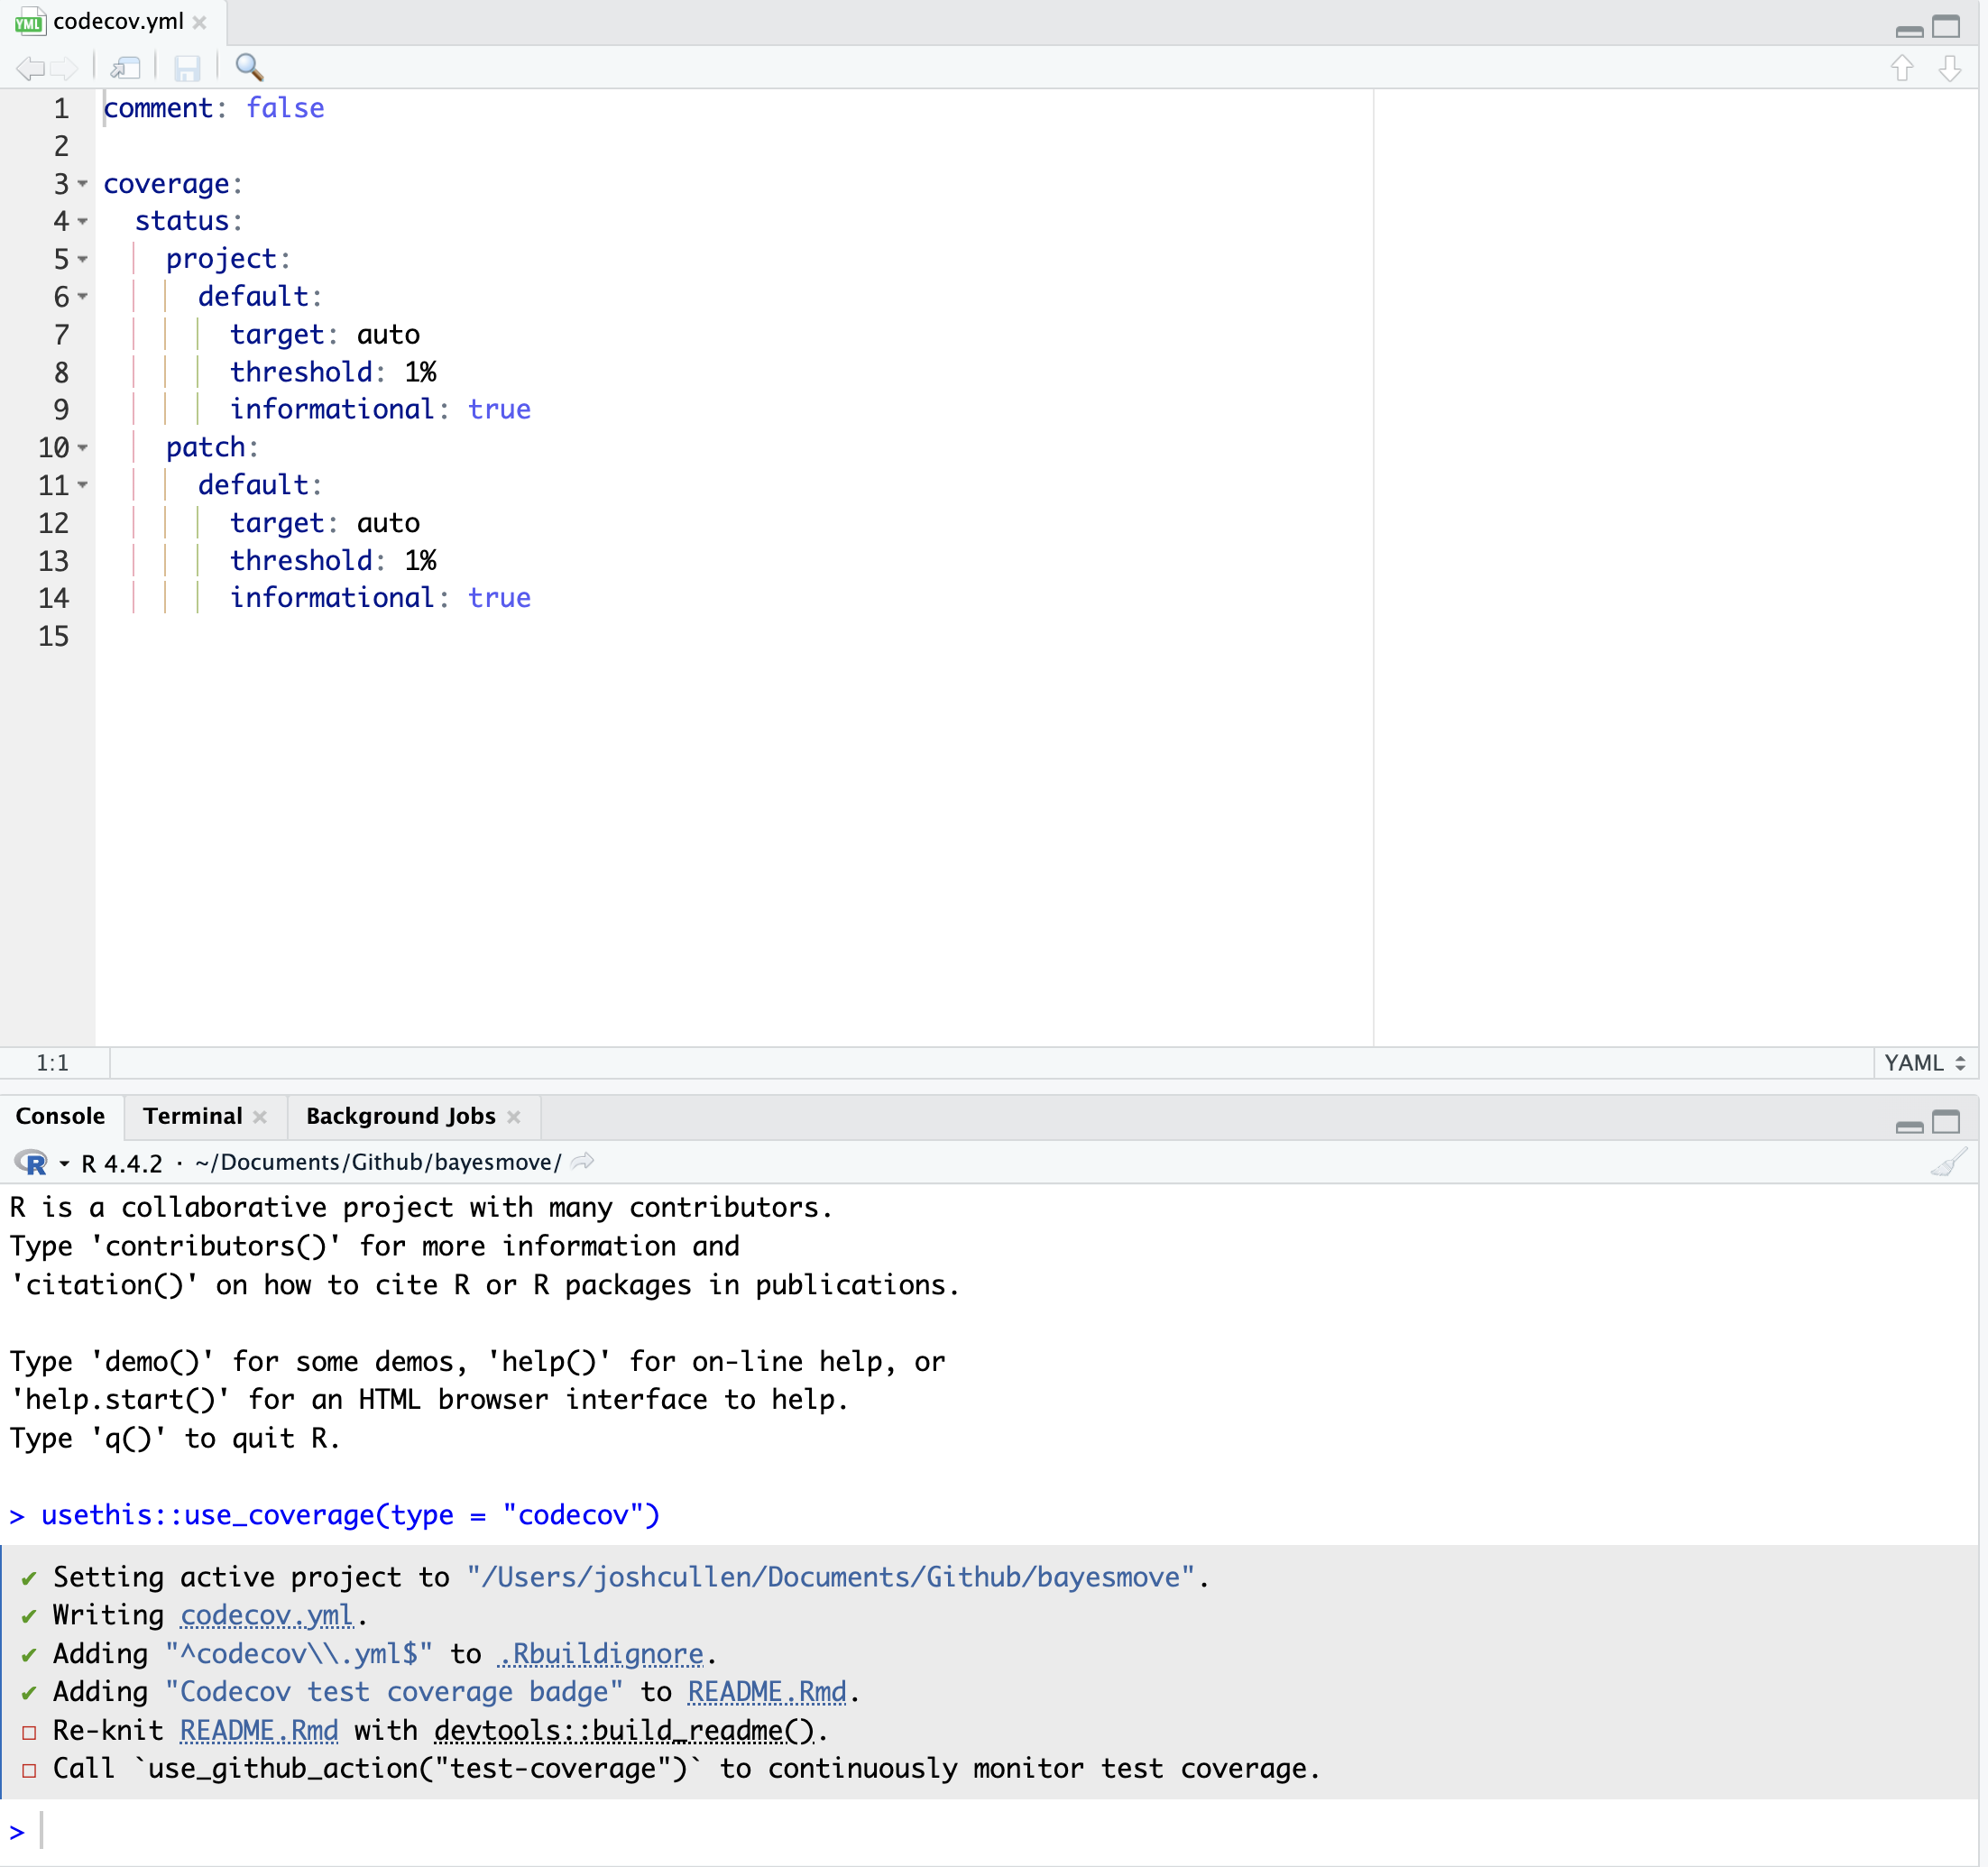Open the .Rbuildignore link in console

[601, 1654]
